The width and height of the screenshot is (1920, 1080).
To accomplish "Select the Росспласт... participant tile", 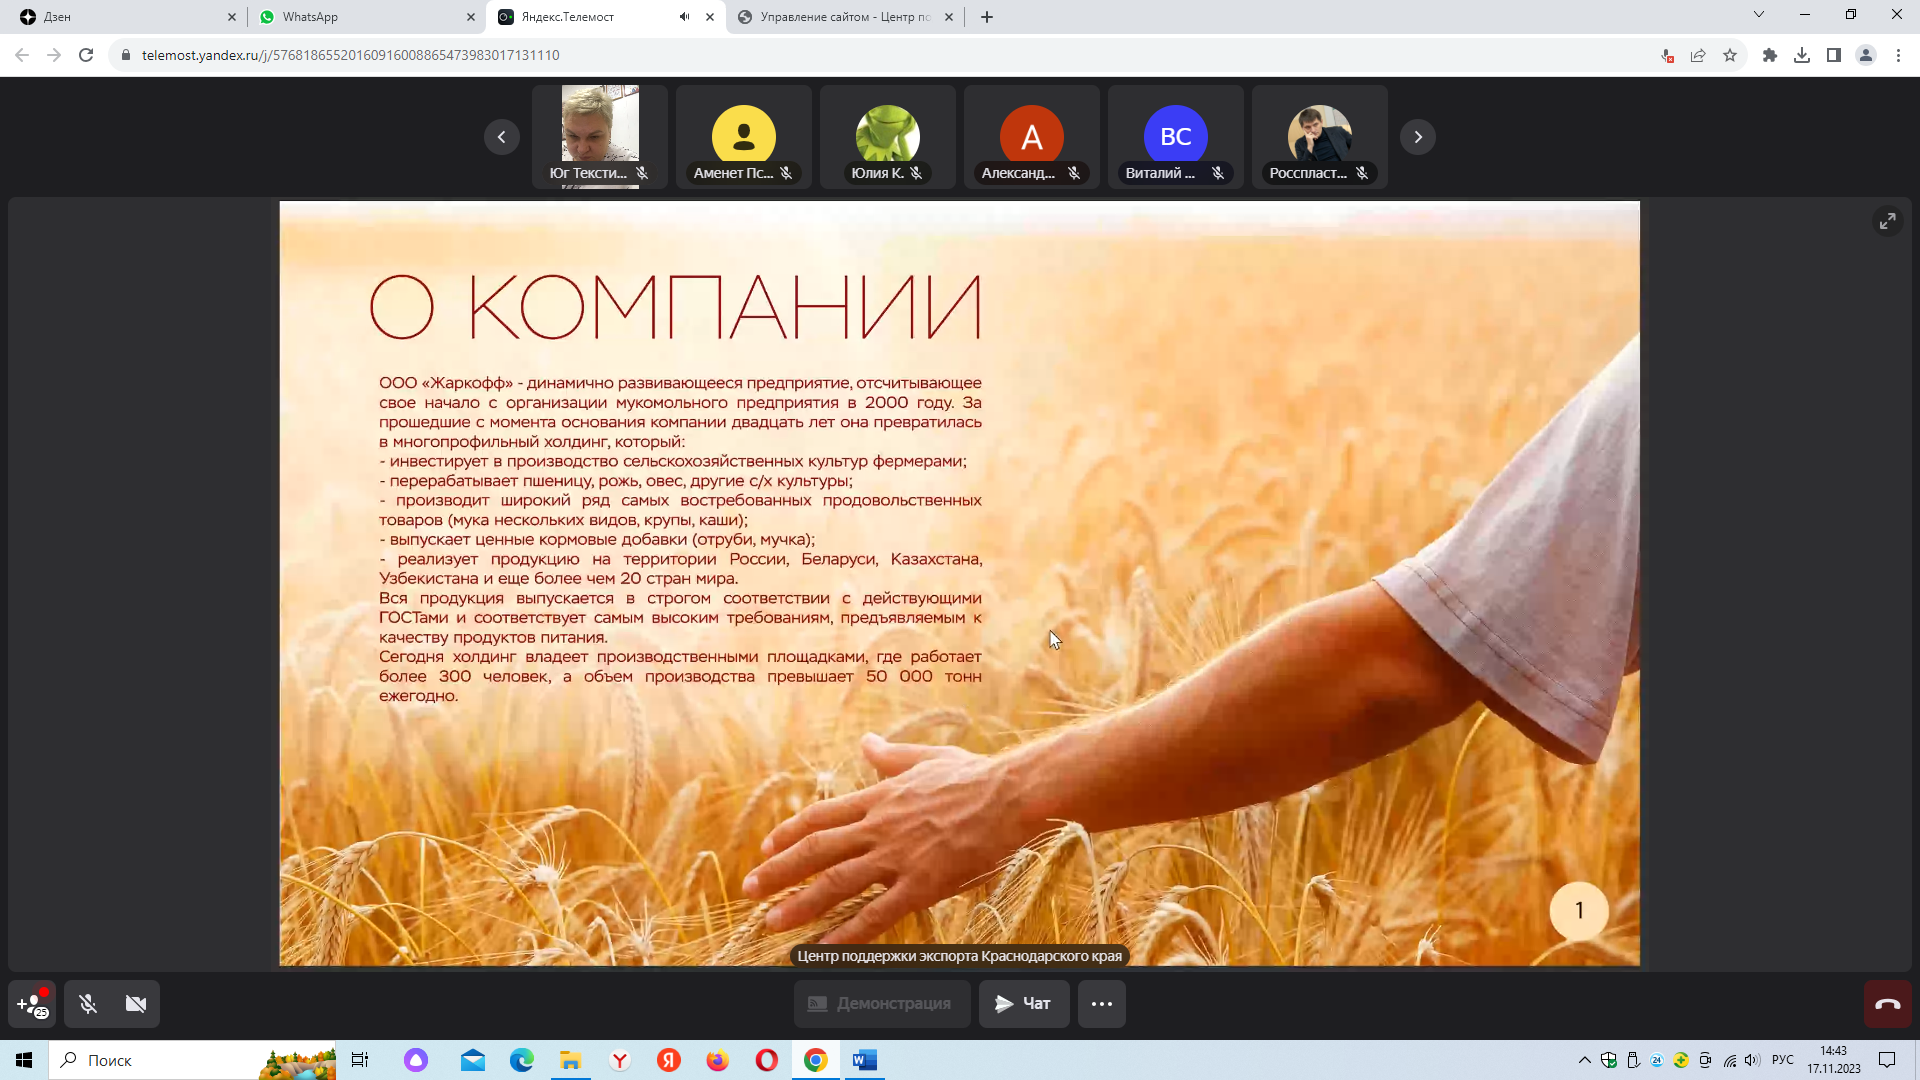I will (x=1320, y=137).
